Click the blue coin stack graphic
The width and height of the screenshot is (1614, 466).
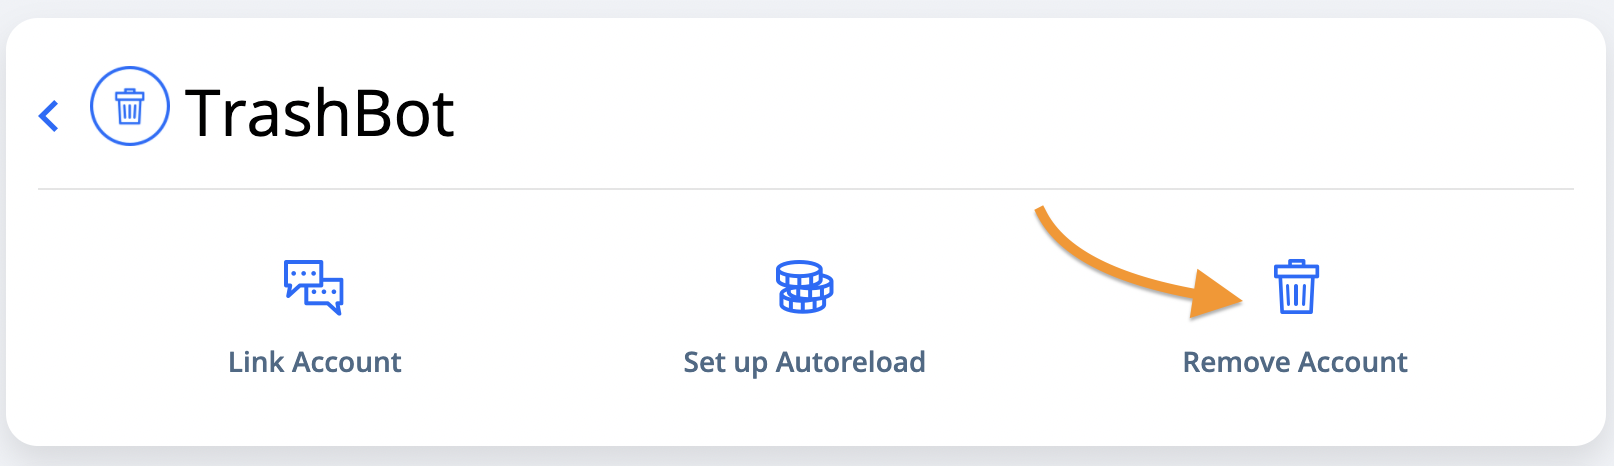click(x=805, y=287)
